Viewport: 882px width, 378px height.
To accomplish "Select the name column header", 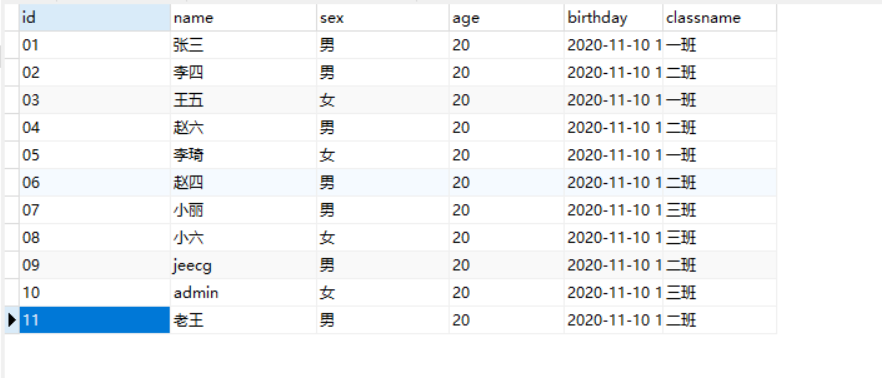I will tap(244, 17).
